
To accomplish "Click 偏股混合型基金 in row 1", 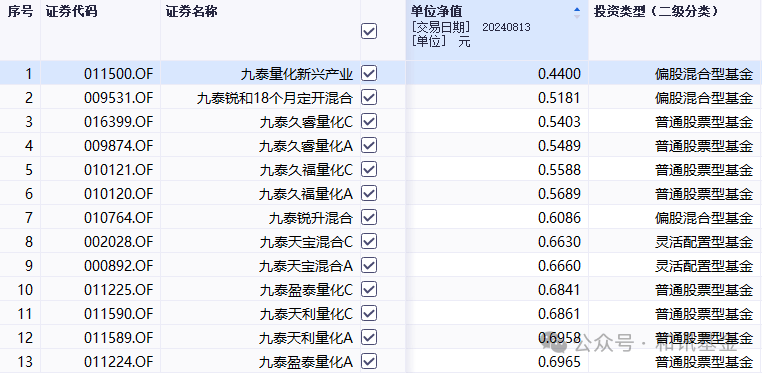I will click(x=704, y=74).
